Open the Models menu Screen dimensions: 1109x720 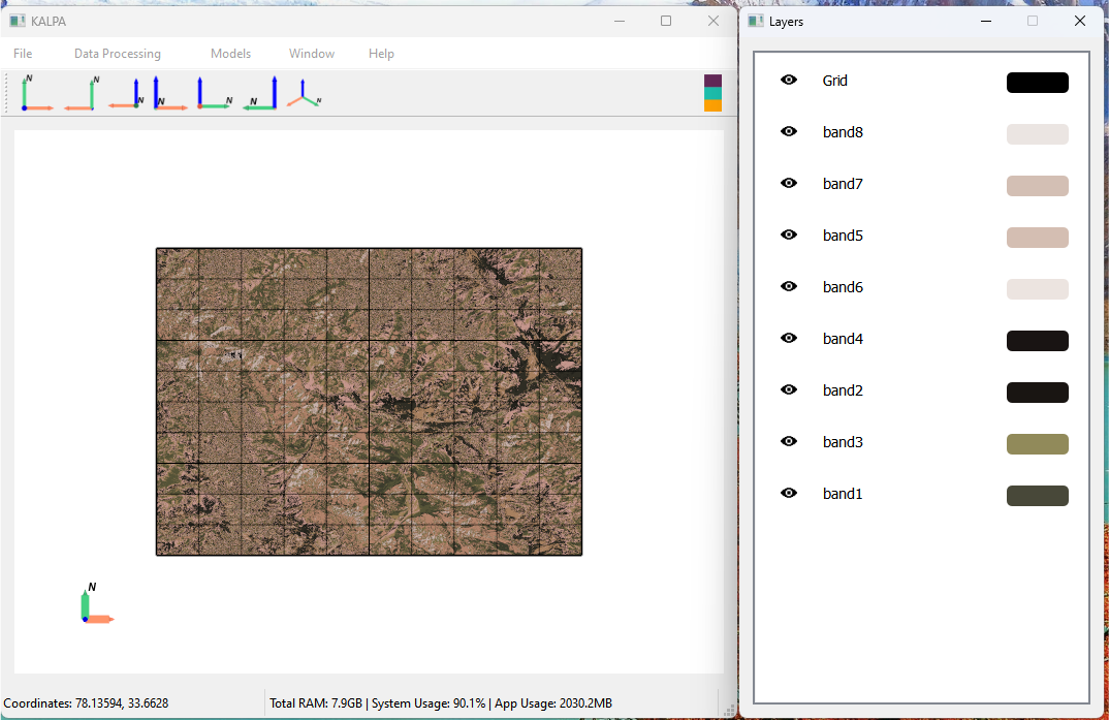coord(231,54)
